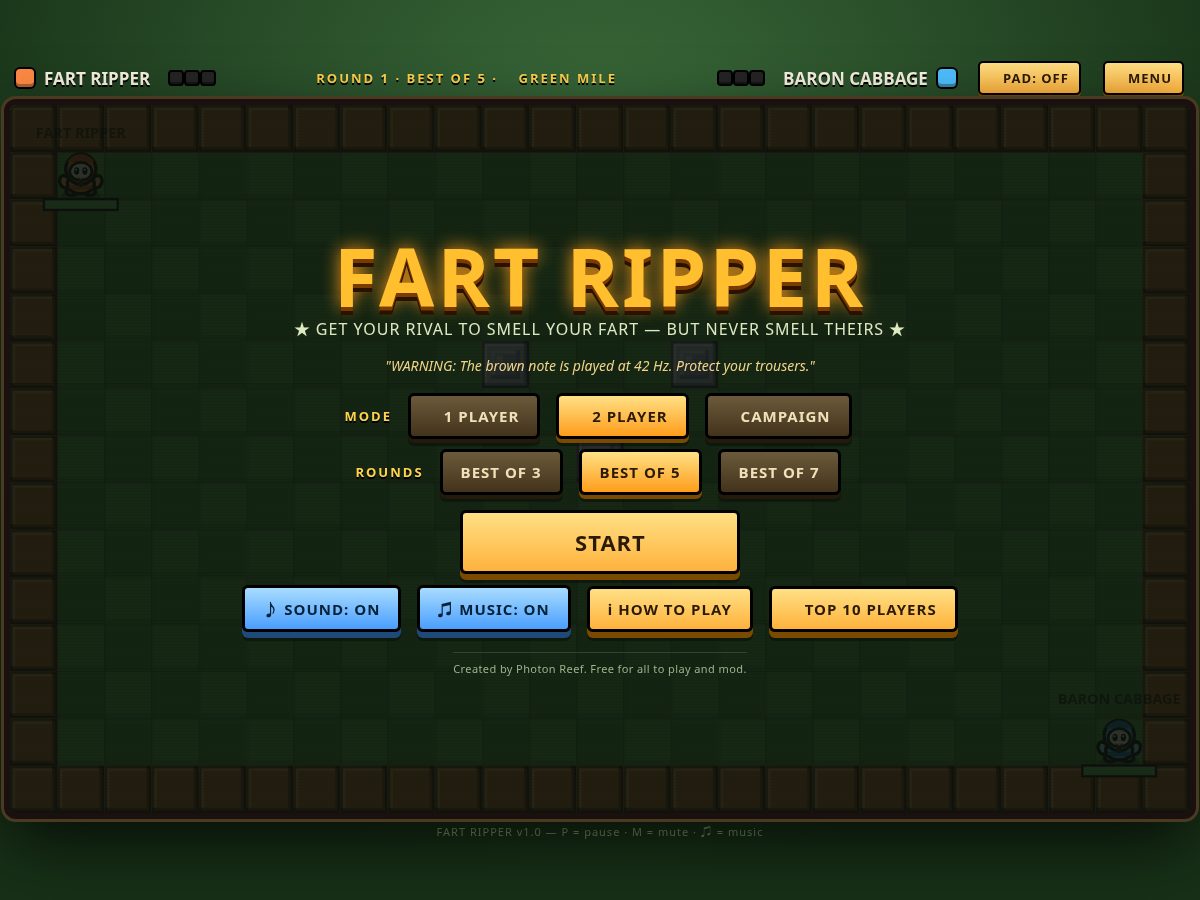Click the blue Baron Cabbage character sprite
Screen dimensions: 1200x900
[x=1119, y=741]
